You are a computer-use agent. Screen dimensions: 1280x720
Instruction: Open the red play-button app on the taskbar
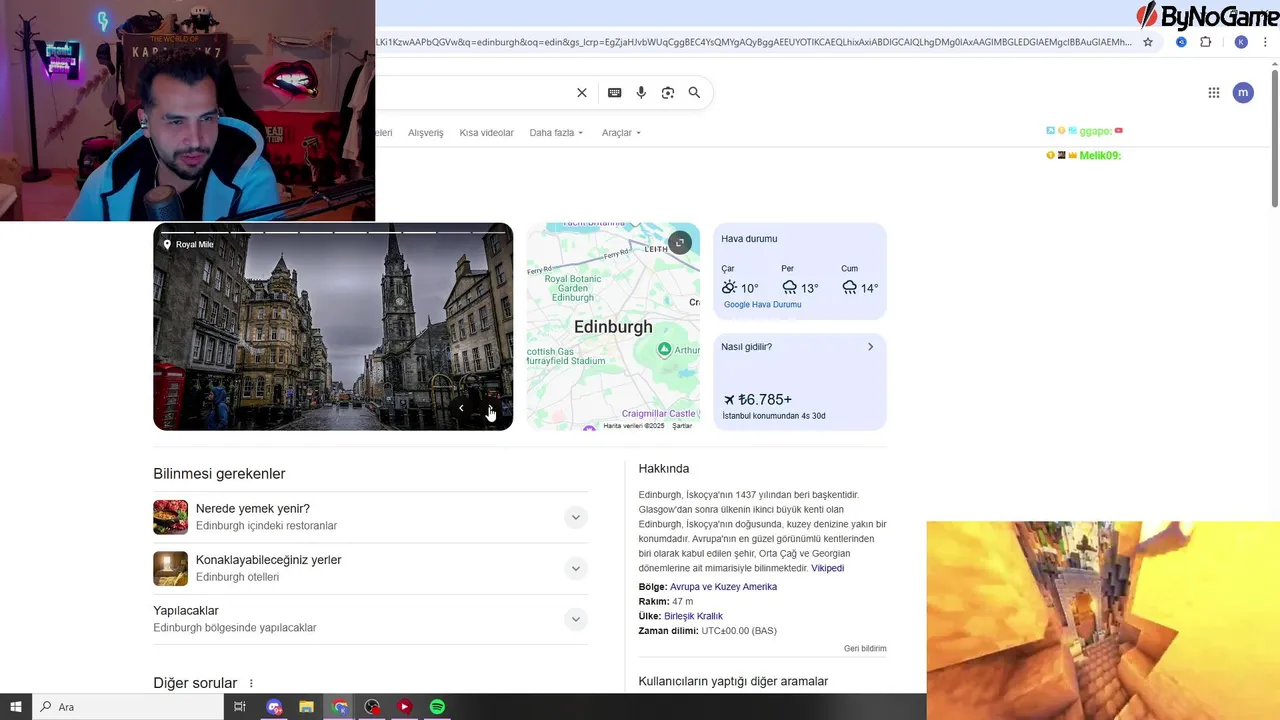(404, 707)
